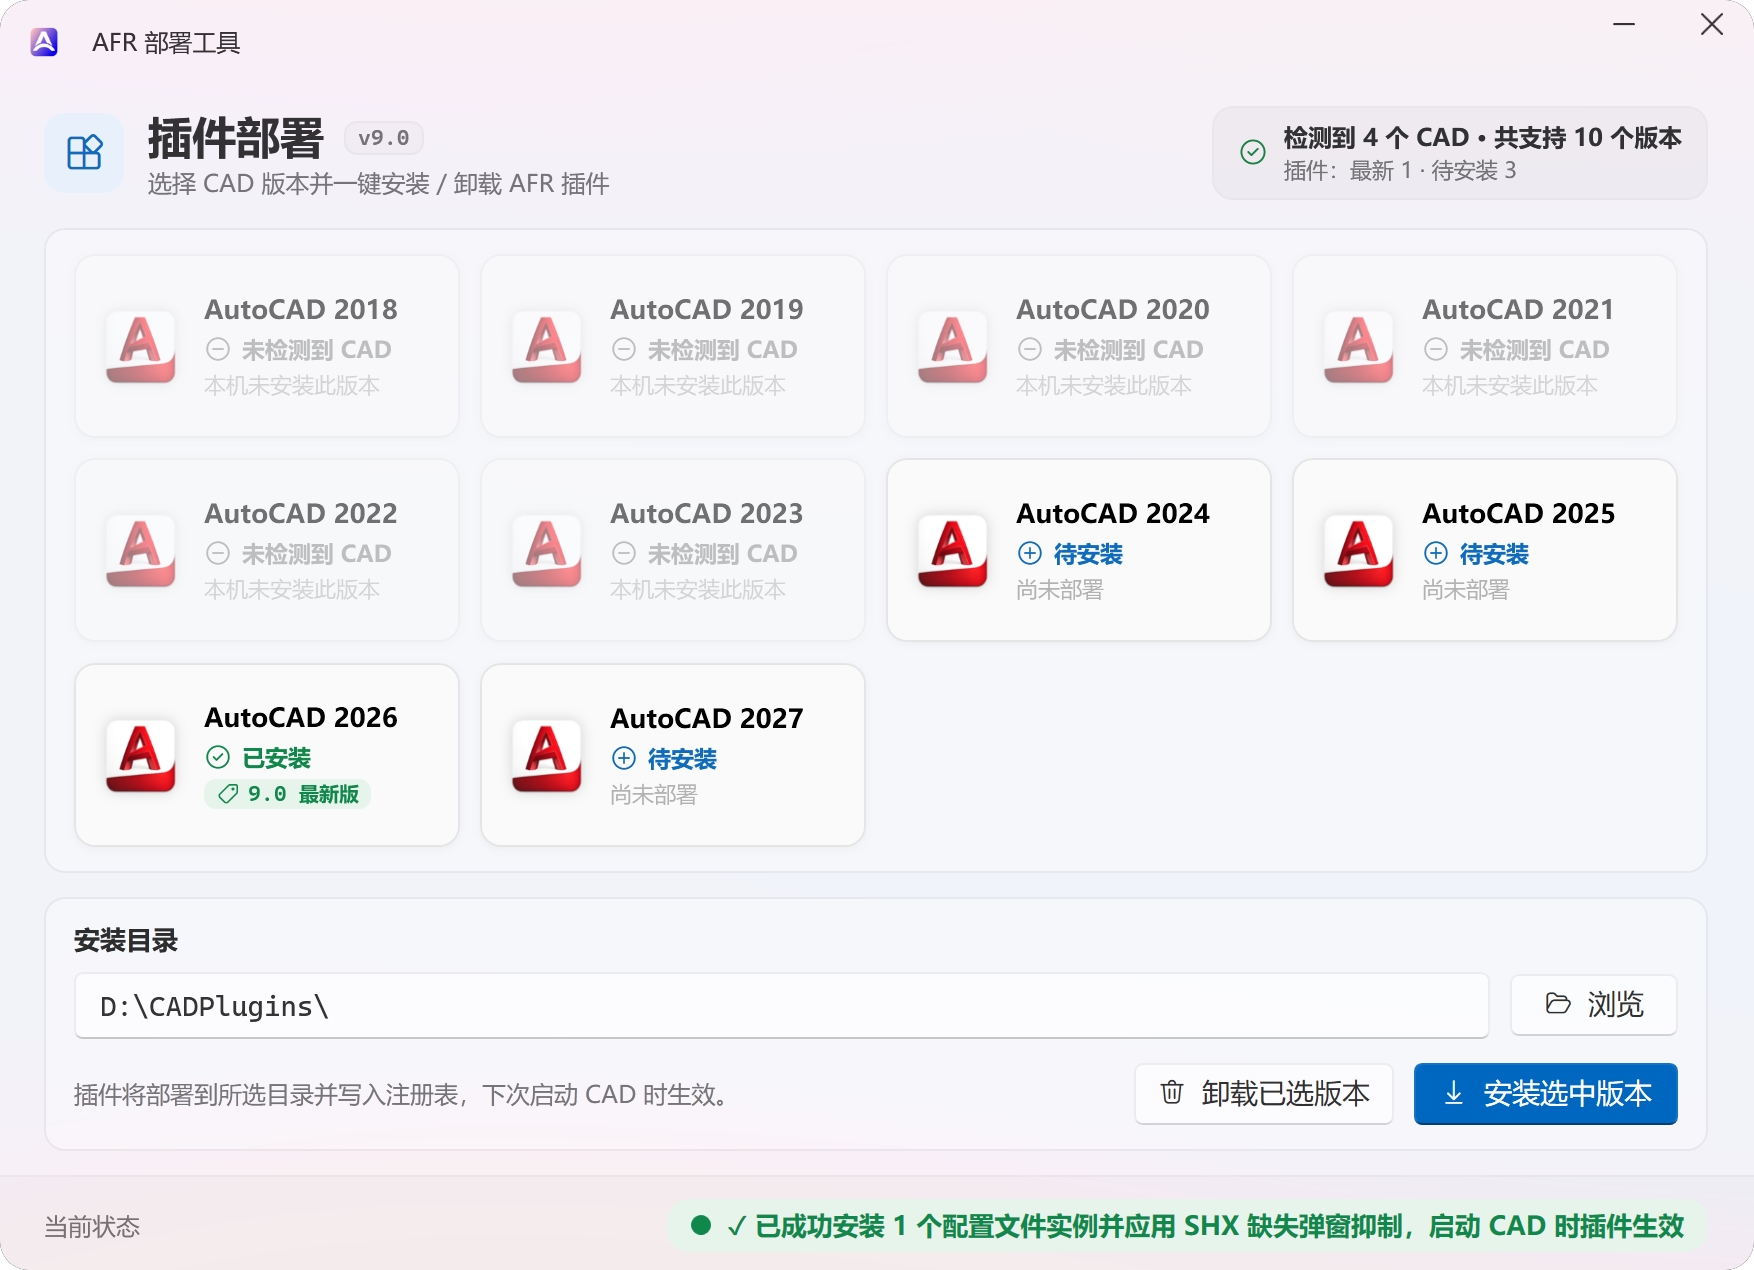This screenshot has width=1754, height=1270.
Task: Click the 尚未部署 text under AutoCAD 2027
Action: pyautogui.click(x=654, y=795)
